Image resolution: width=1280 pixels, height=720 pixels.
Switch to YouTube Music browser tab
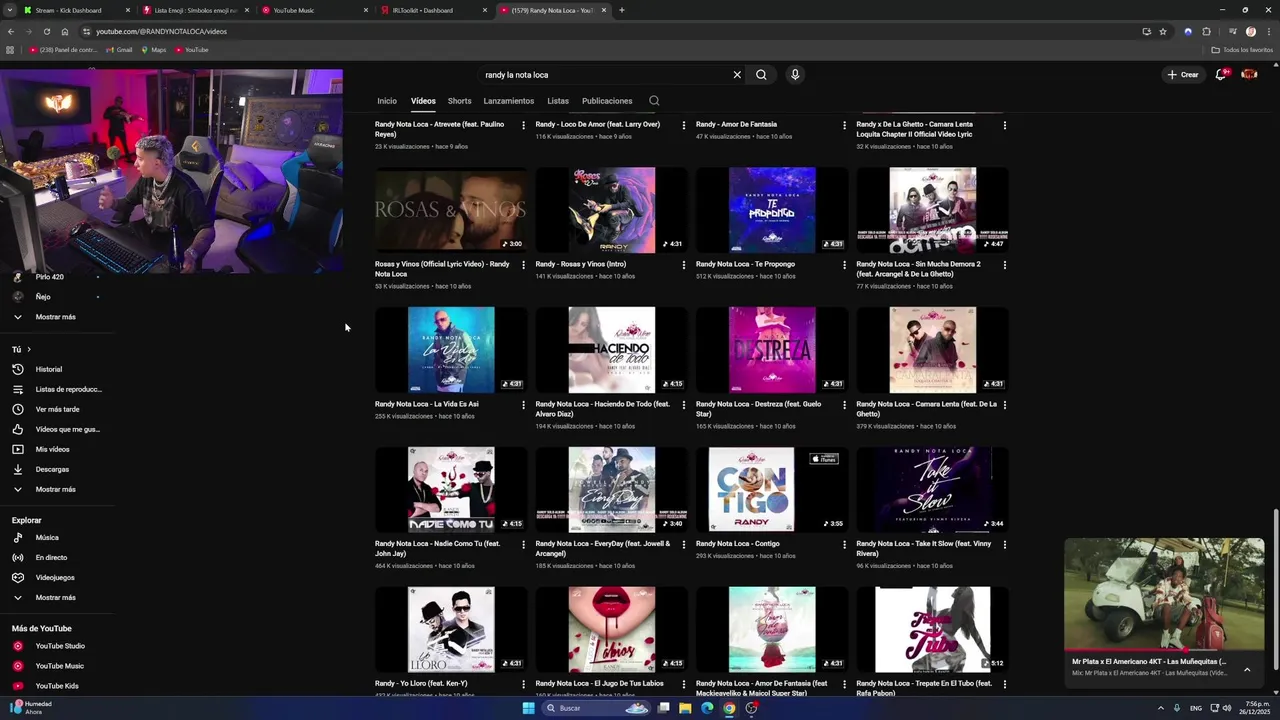pos(313,10)
